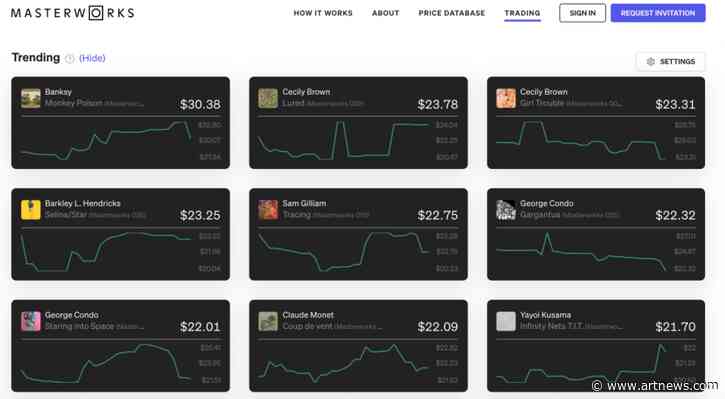Click the $23.31 price

tap(675, 104)
